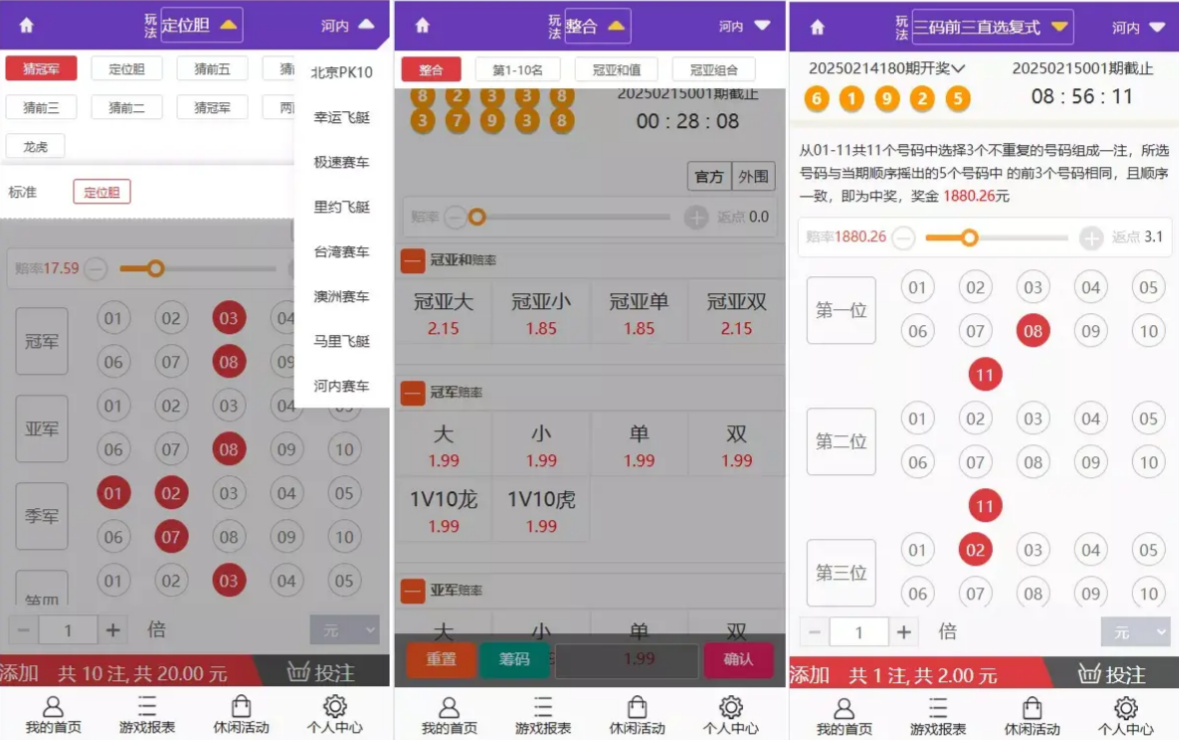Open 个人中心 gear icon in the right panel
Viewport: 1179px width, 740px height.
(x=1126, y=707)
